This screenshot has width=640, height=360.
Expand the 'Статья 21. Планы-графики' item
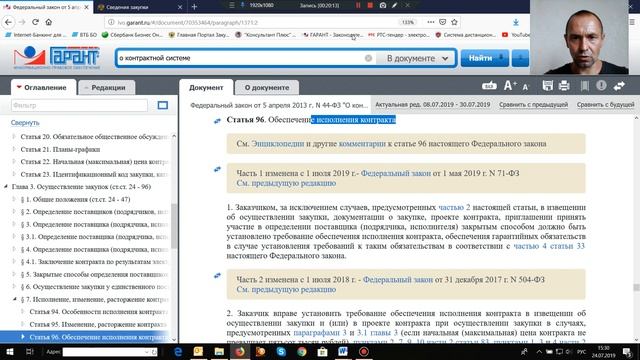point(14,149)
